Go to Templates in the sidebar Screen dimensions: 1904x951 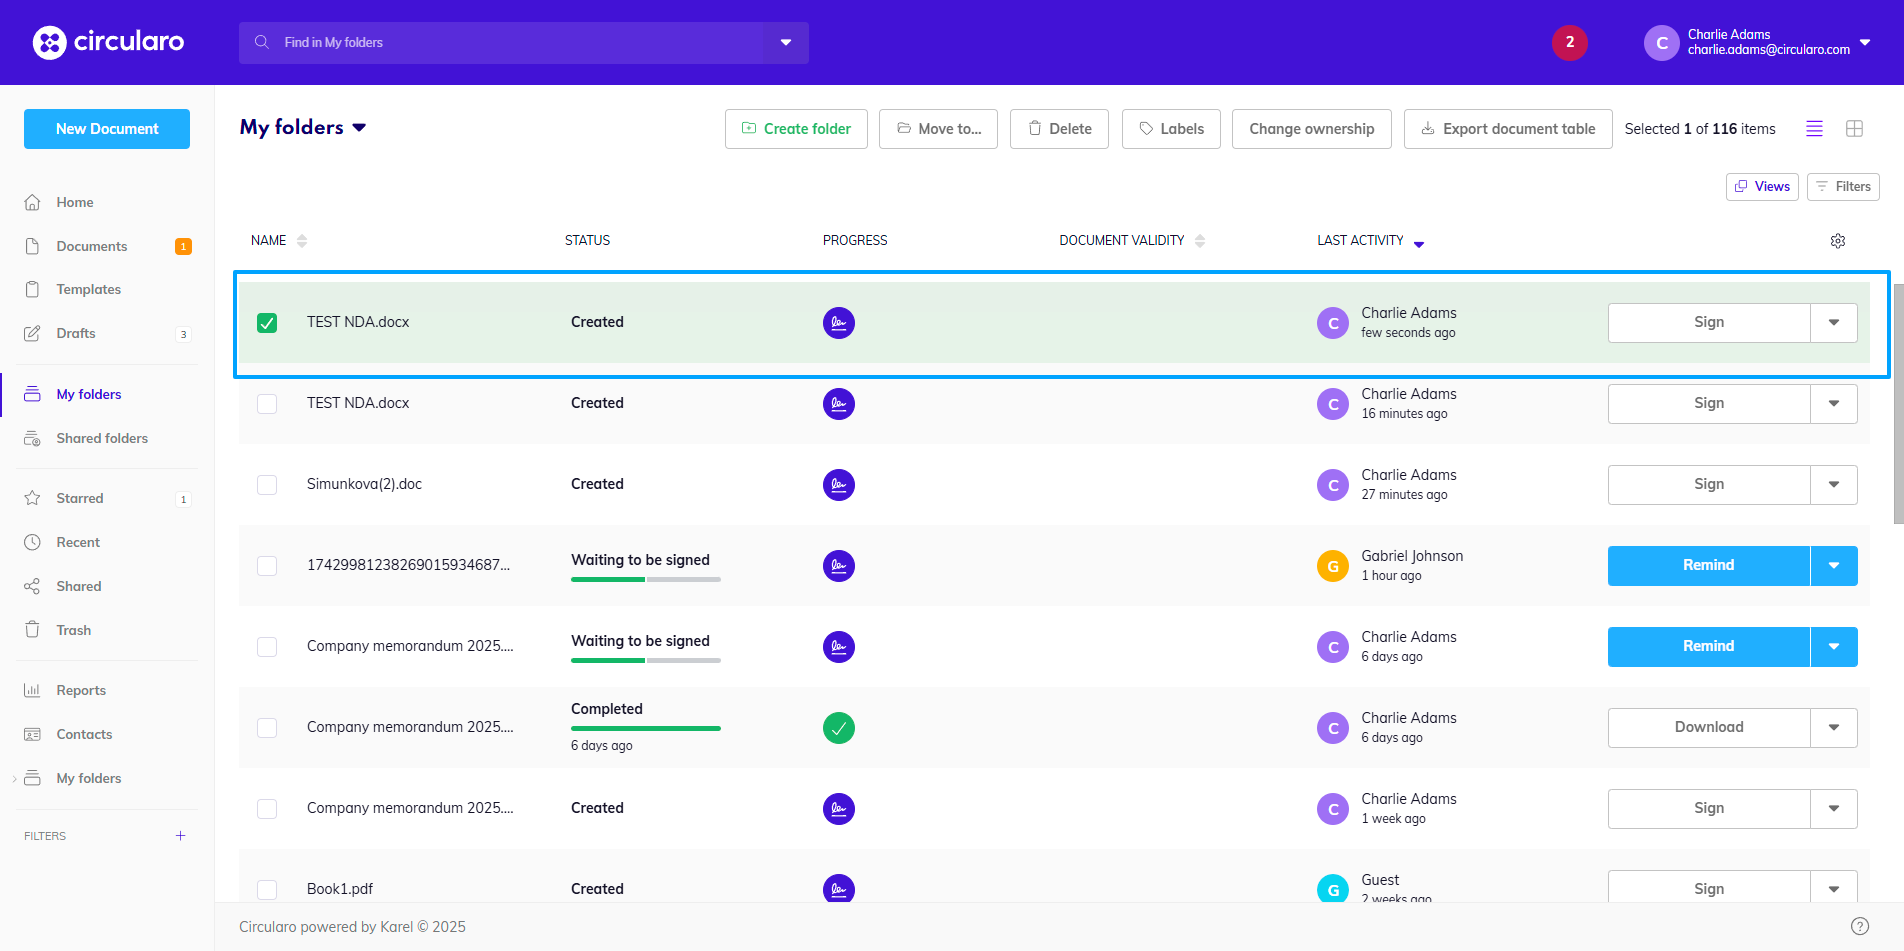pyautogui.click(x=88, y=289)
